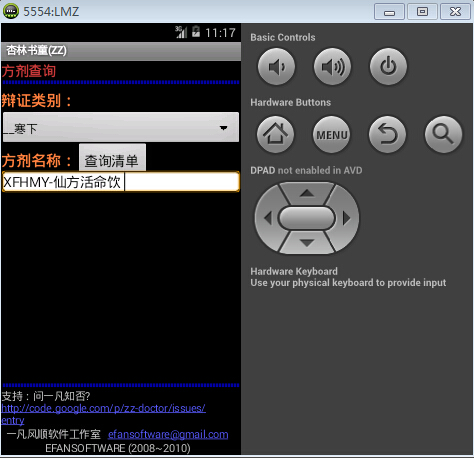Image resolution: width=474 pixels, height=458 pixels.
Task: Click the DPAD right arrow
Action: (x=347, y=218)
